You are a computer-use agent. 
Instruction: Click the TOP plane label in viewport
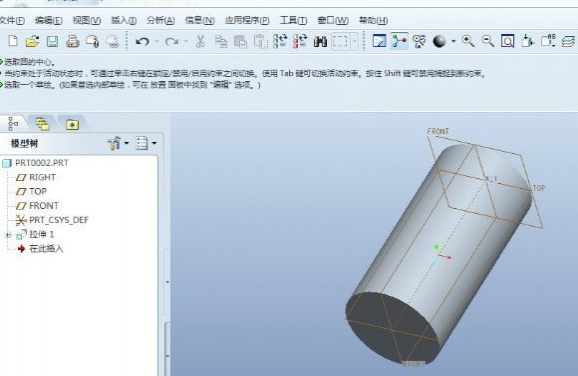[539, 188]
